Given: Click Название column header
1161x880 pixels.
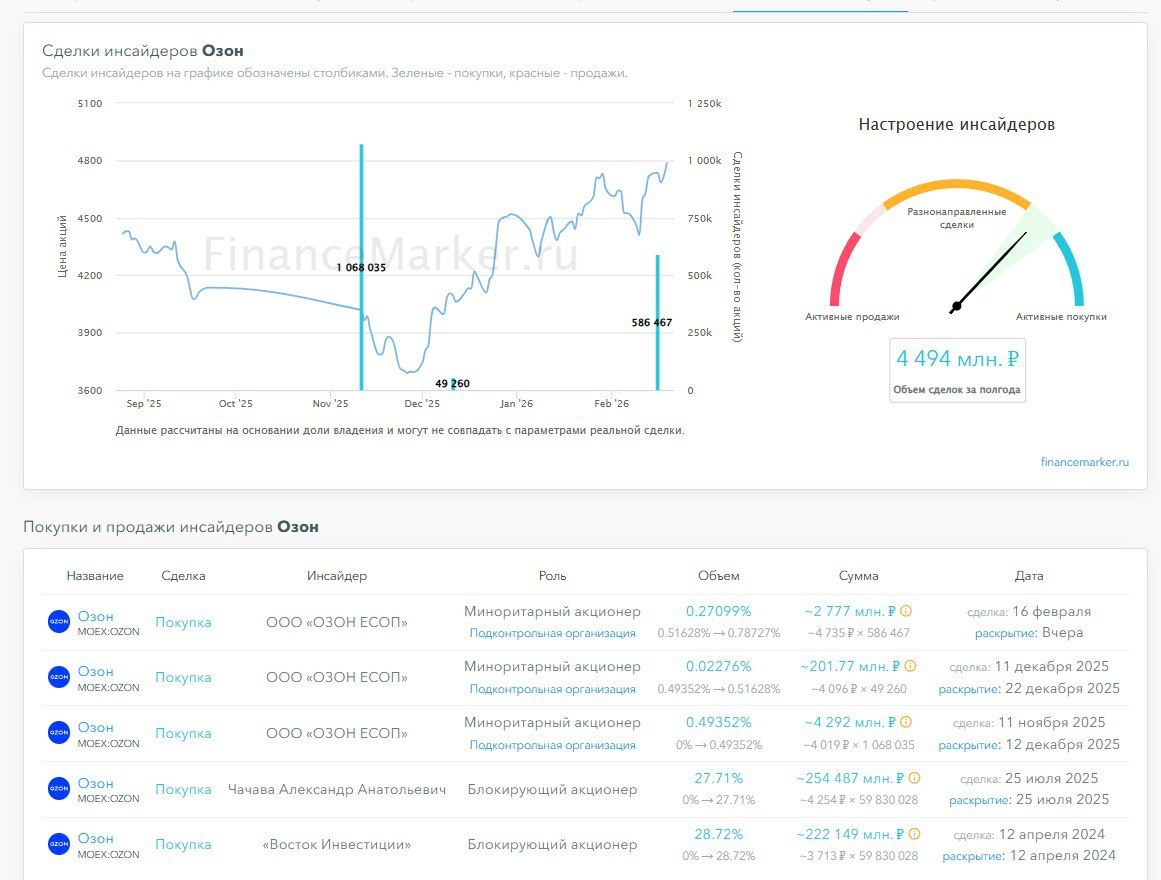Looking at the screenshot, I should click(x=95, y=576).
